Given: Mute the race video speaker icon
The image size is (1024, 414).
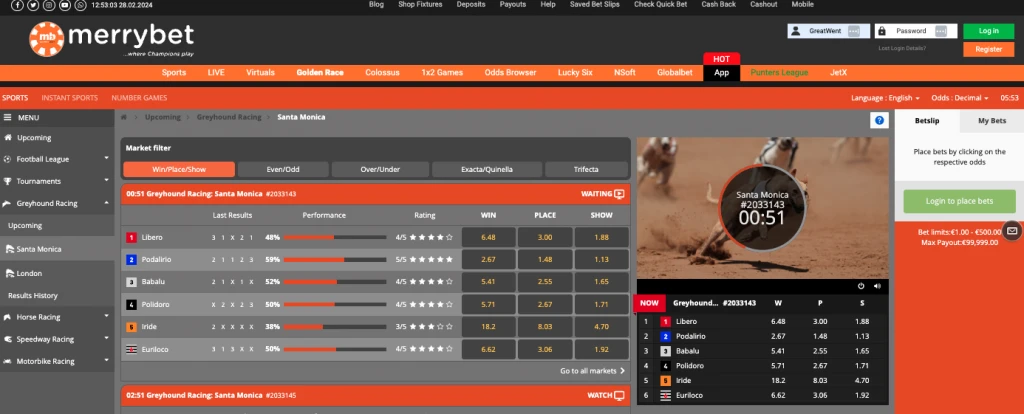Looking at the screenshot, I should point(876,286).
